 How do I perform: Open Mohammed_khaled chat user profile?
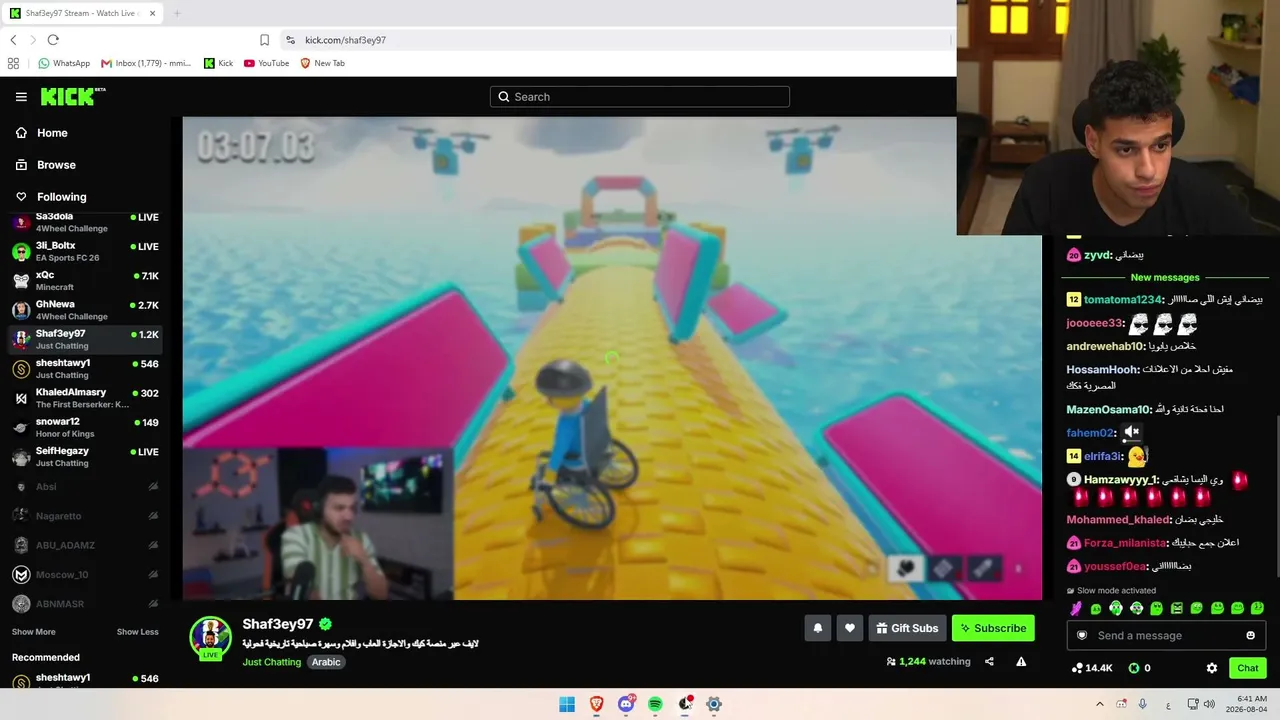coord(1118,520)
